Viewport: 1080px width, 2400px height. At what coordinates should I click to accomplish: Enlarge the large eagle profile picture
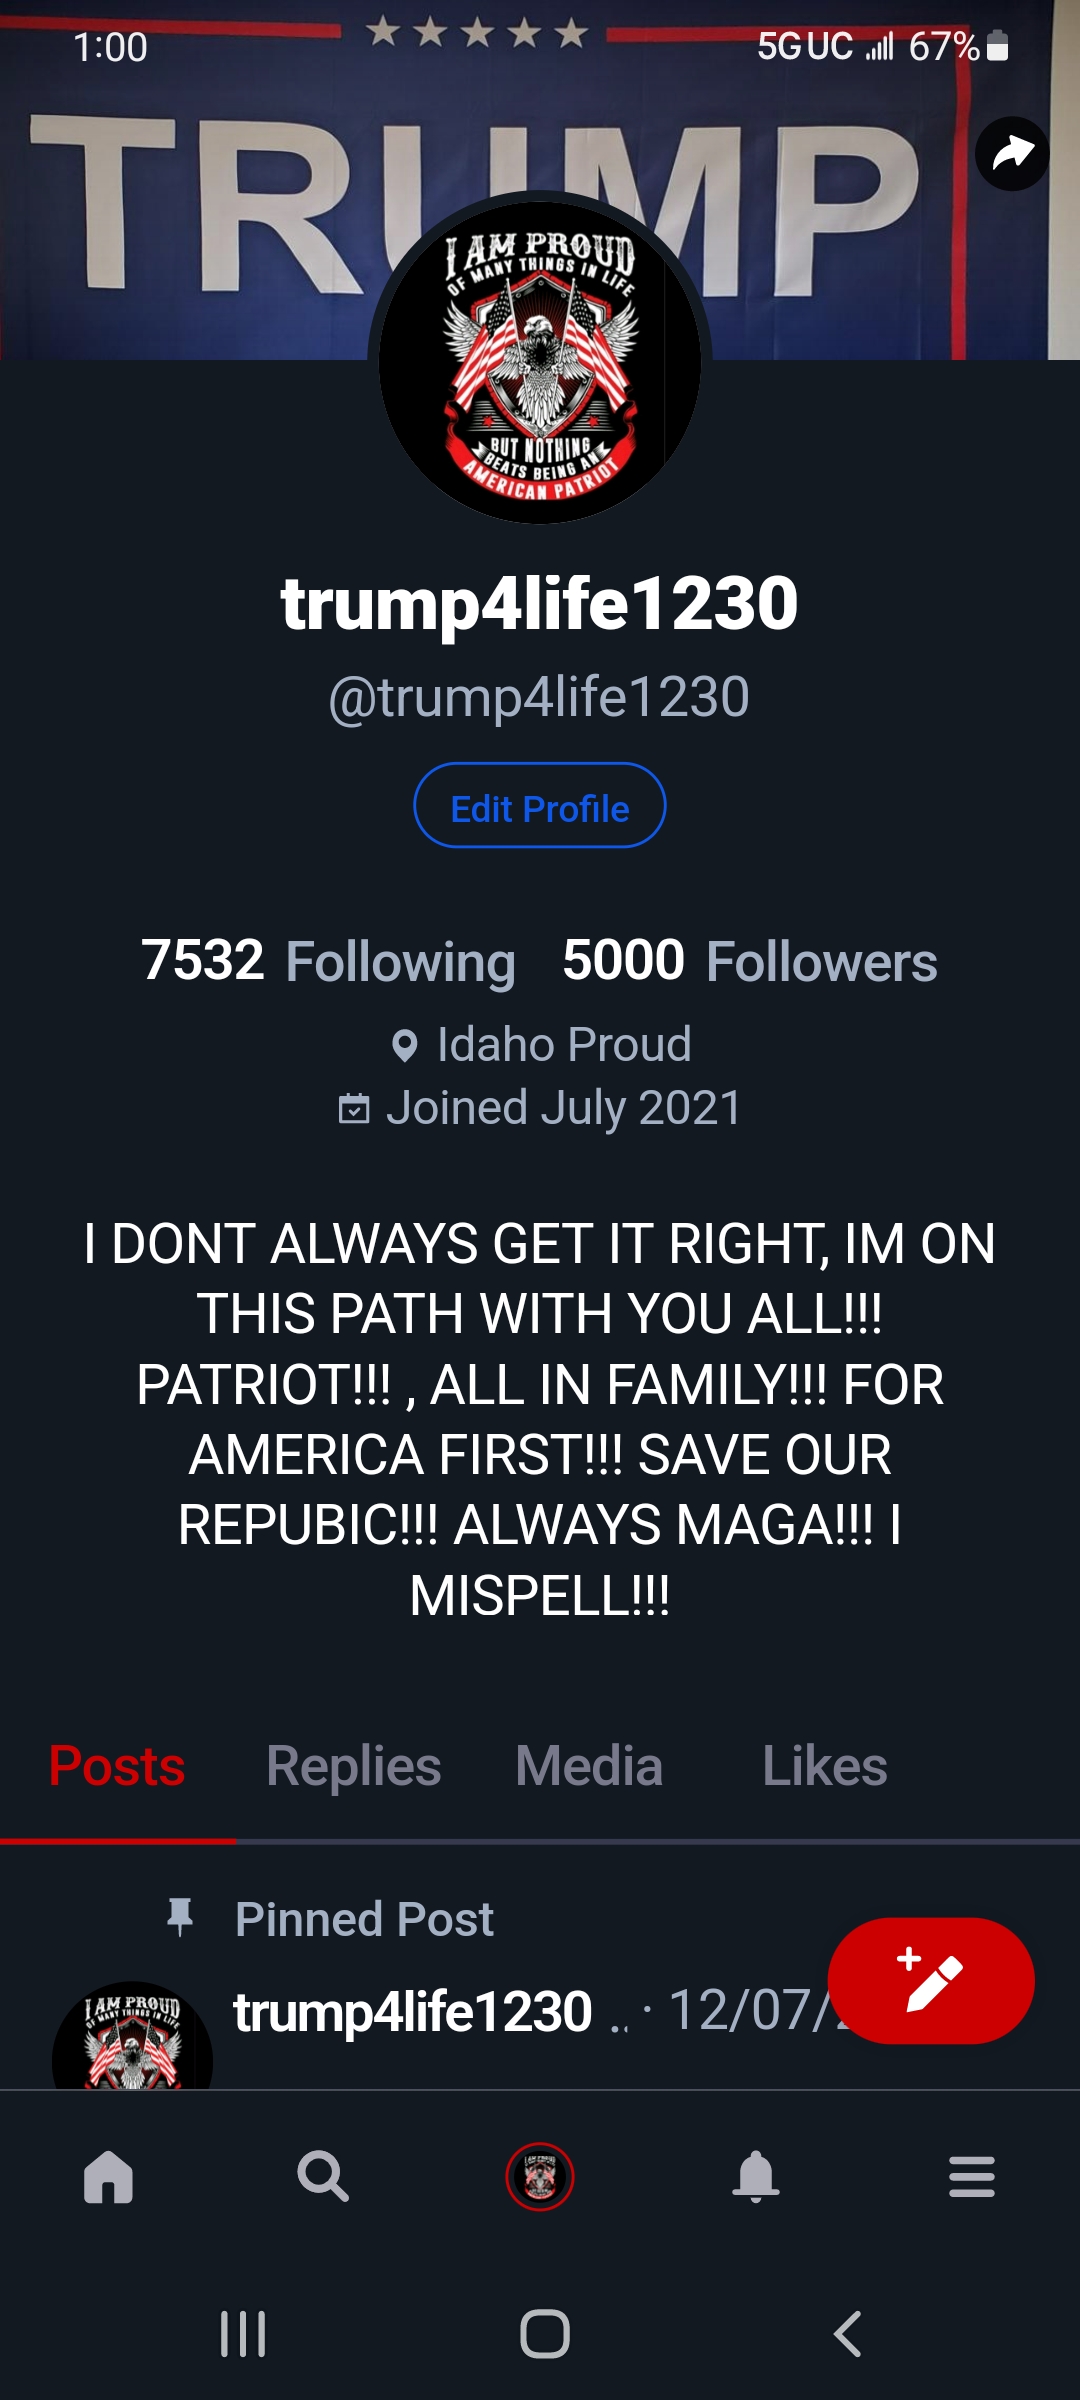click(540, 360)
